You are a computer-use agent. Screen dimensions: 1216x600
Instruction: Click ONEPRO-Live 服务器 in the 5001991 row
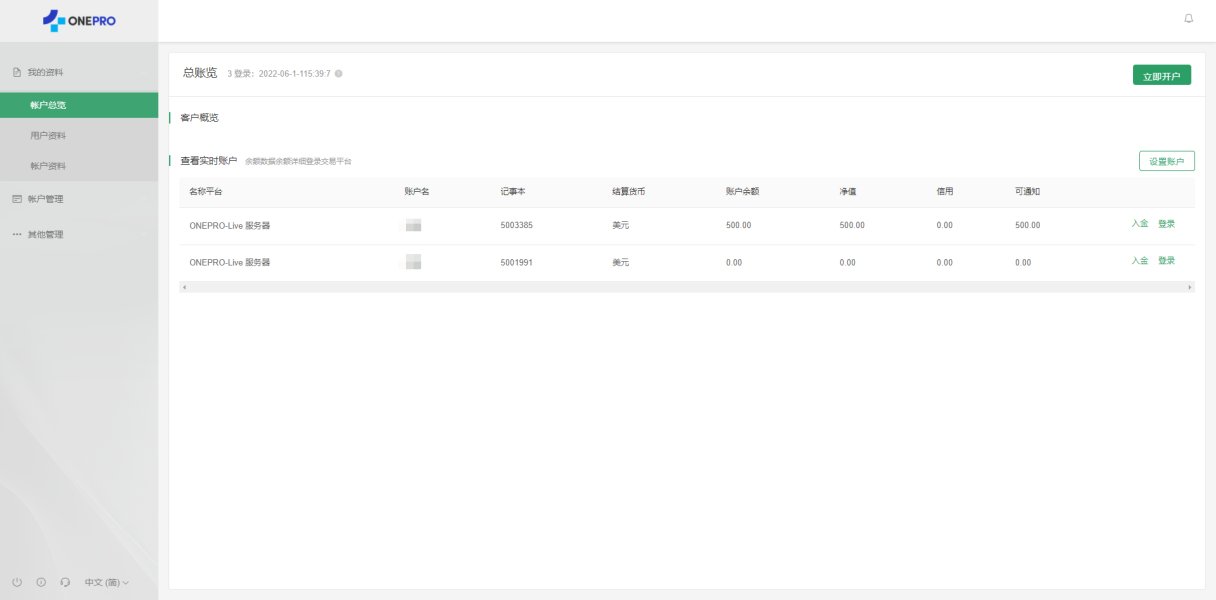[x=230, y=263]
